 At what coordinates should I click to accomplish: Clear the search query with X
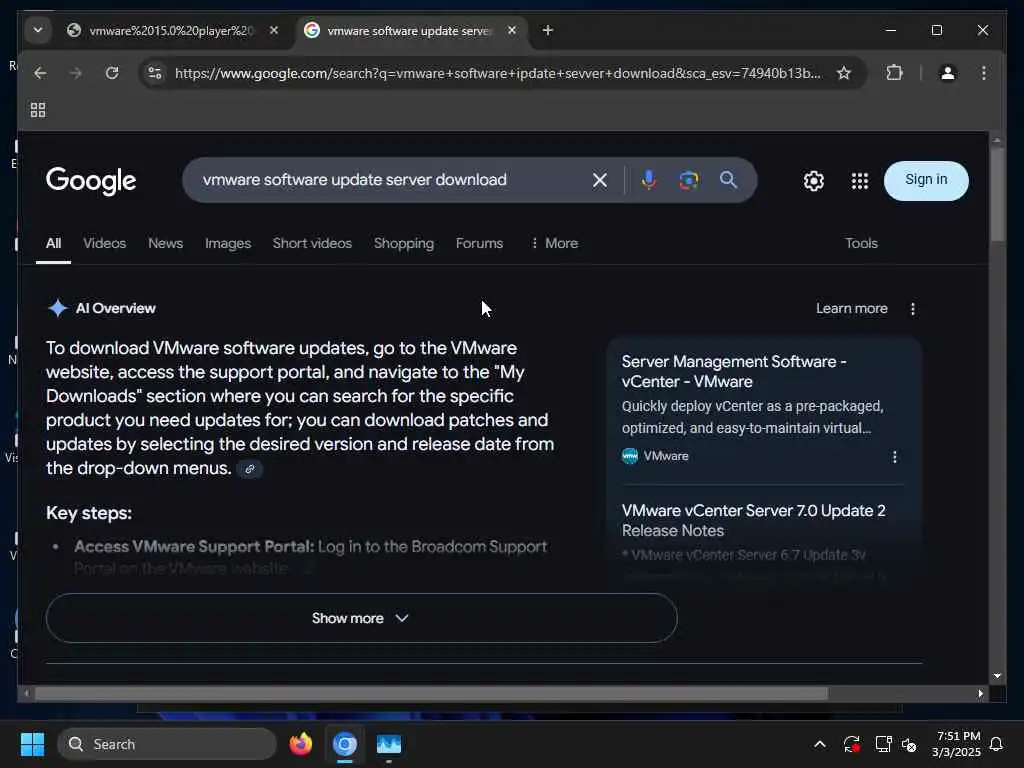click(600, 180)
